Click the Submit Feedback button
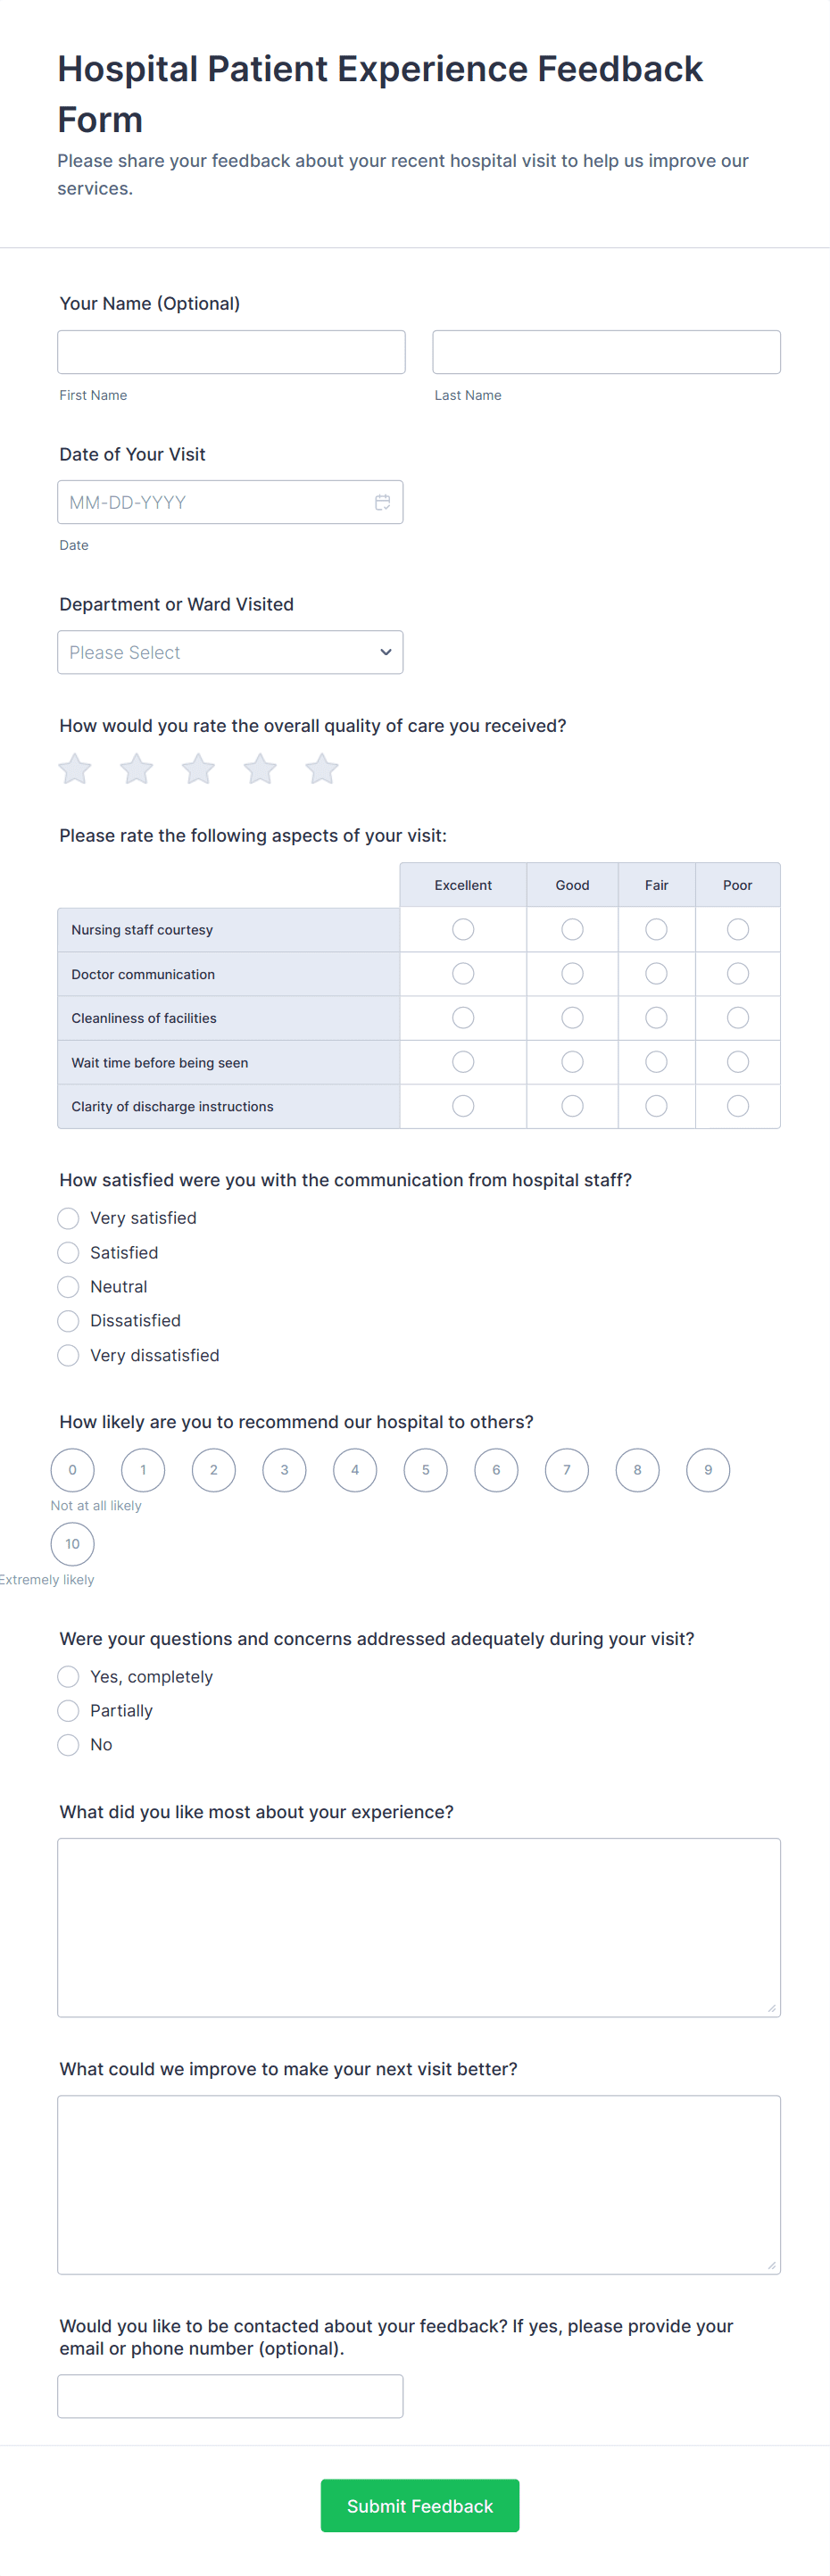The image size is (830, 2576). [x=420, y=2506]
